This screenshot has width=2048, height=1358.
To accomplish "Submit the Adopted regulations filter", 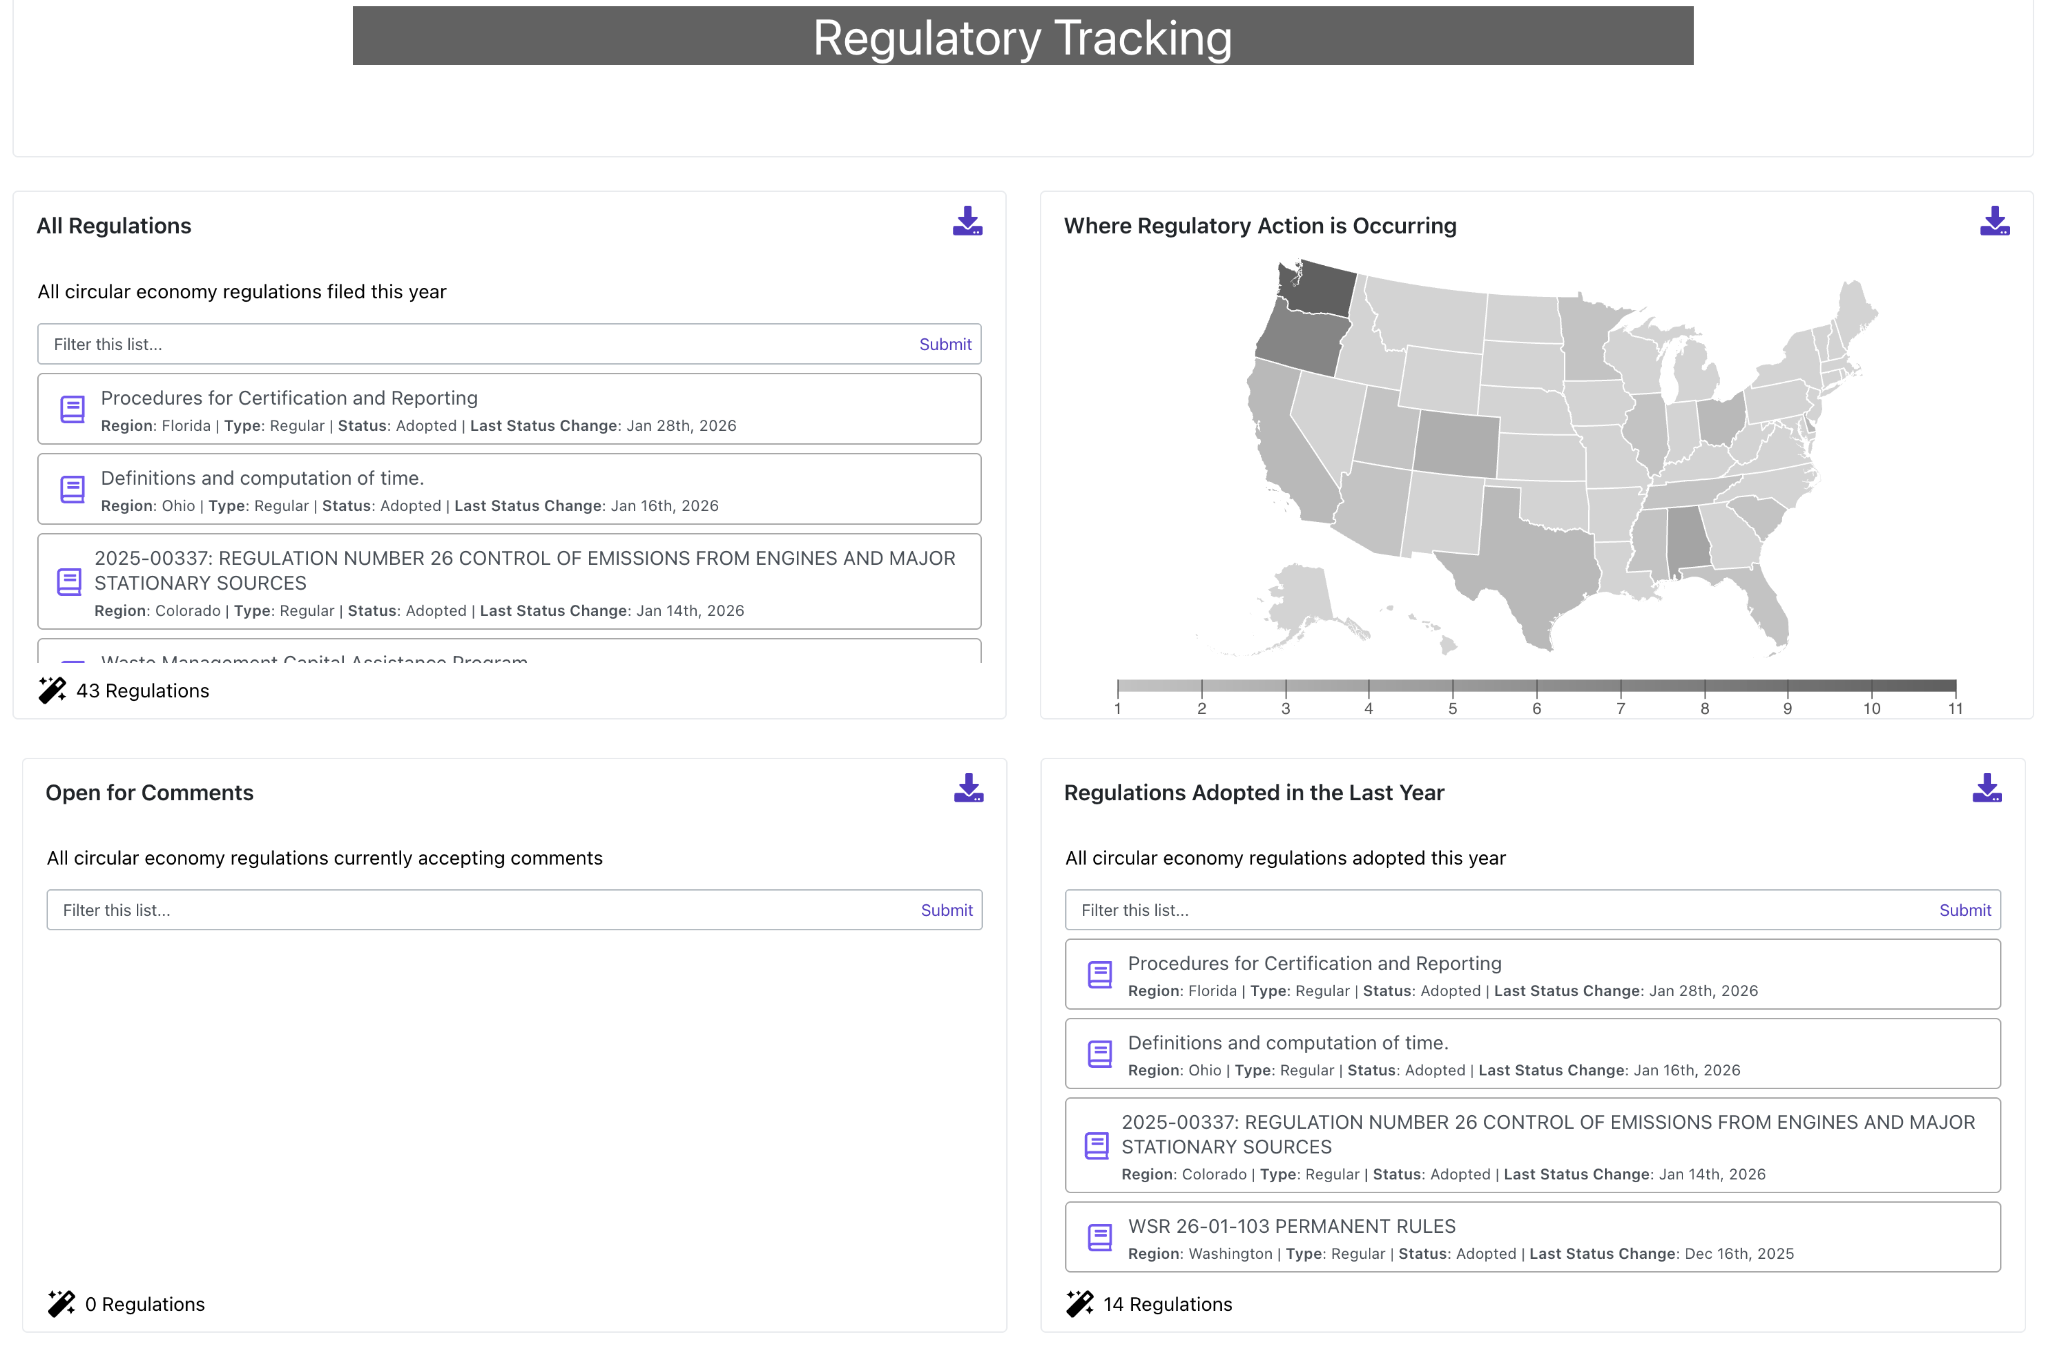I will pyautogui.click(x=1964, y=910).
